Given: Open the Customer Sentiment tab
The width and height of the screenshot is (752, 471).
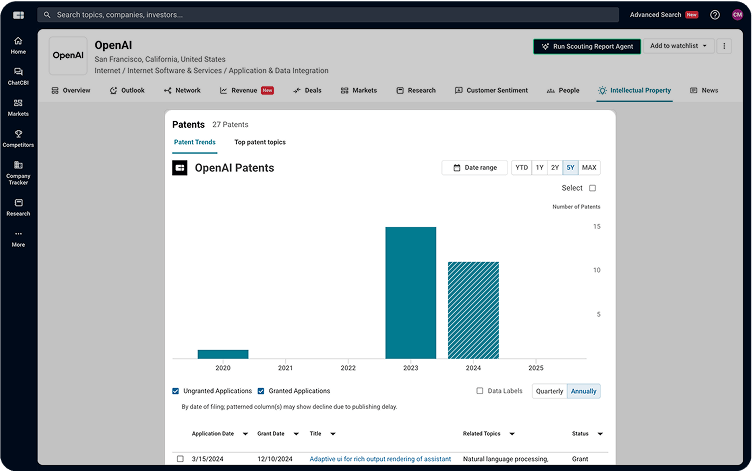Looking at the screenshot, I should tap(491, 90).
